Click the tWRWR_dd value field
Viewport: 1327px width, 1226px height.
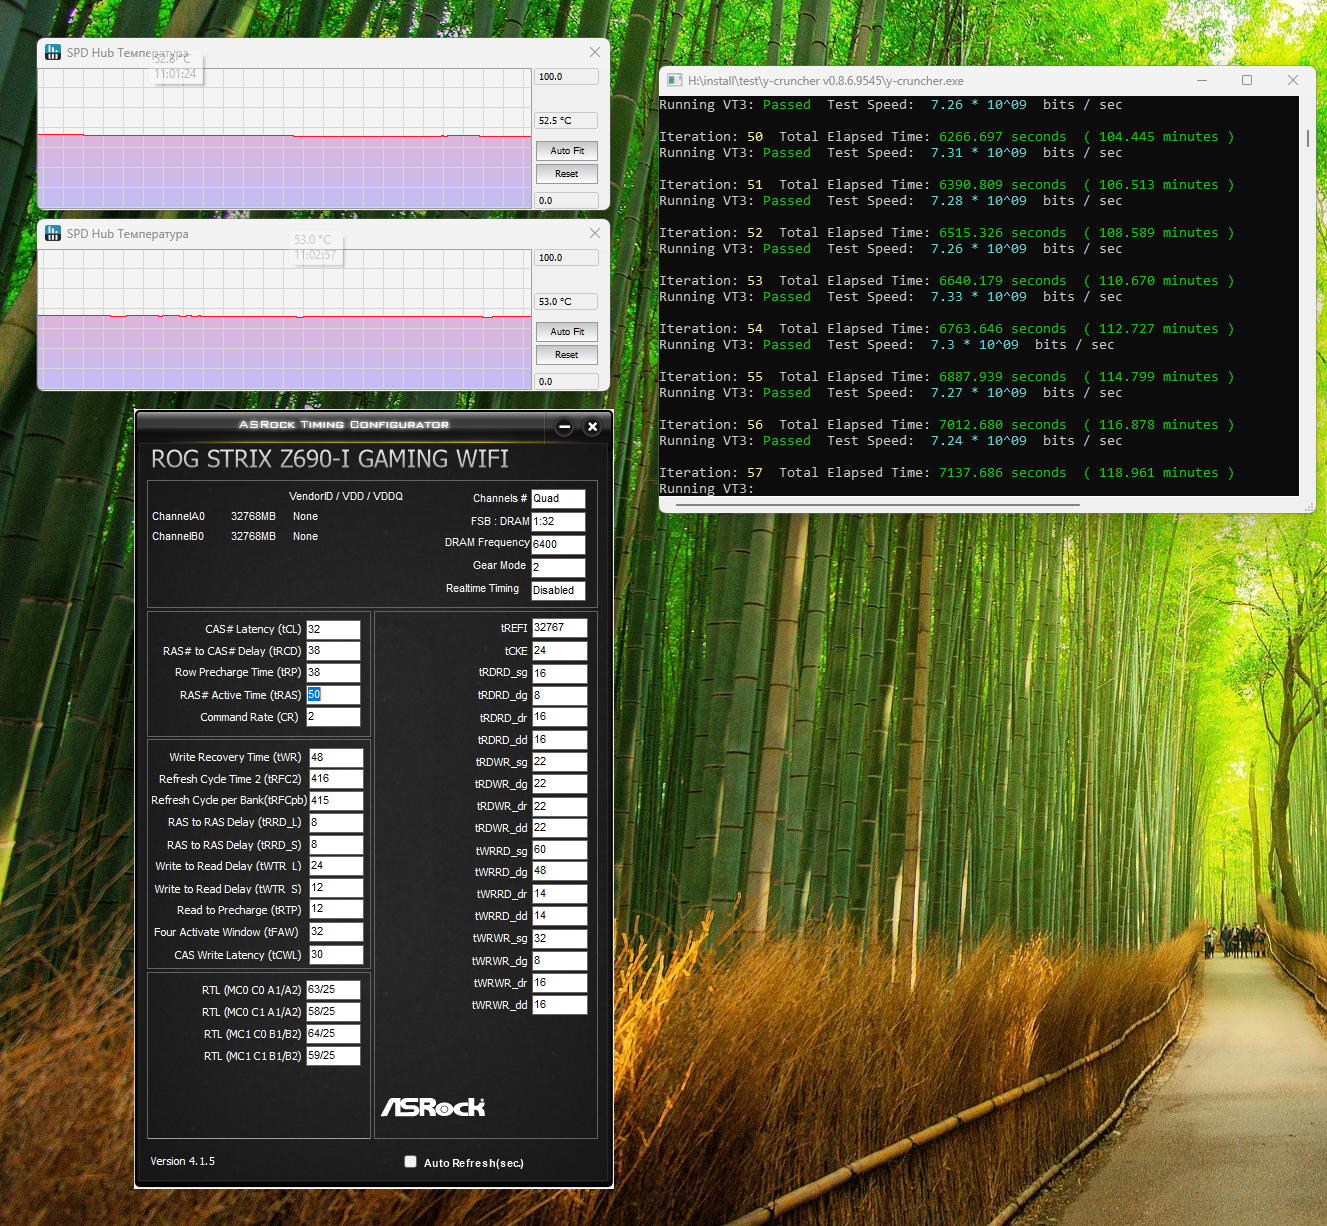pyautogui.click(x=559, y=1005)
